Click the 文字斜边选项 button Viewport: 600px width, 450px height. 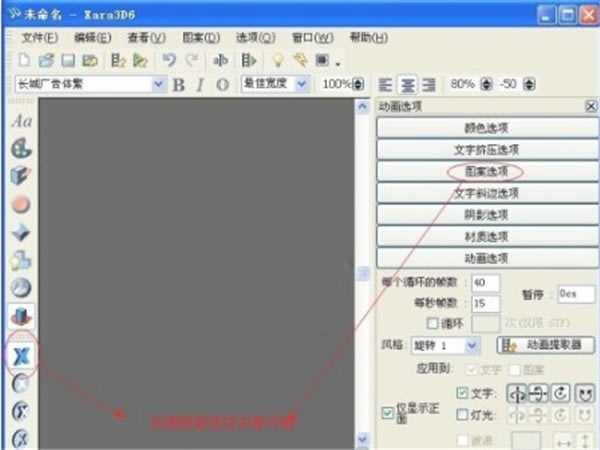pos(488,193)
